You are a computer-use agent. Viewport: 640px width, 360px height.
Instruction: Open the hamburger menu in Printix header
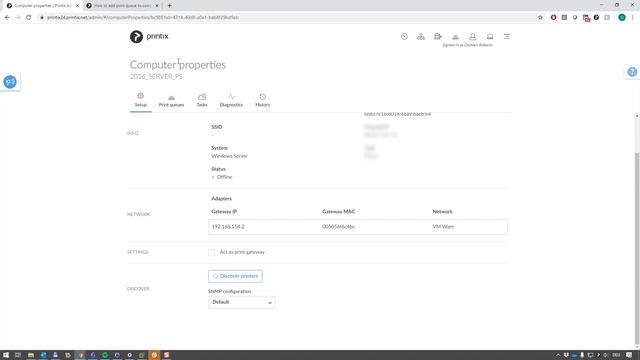pyautogui.click(x=507, y=36)
